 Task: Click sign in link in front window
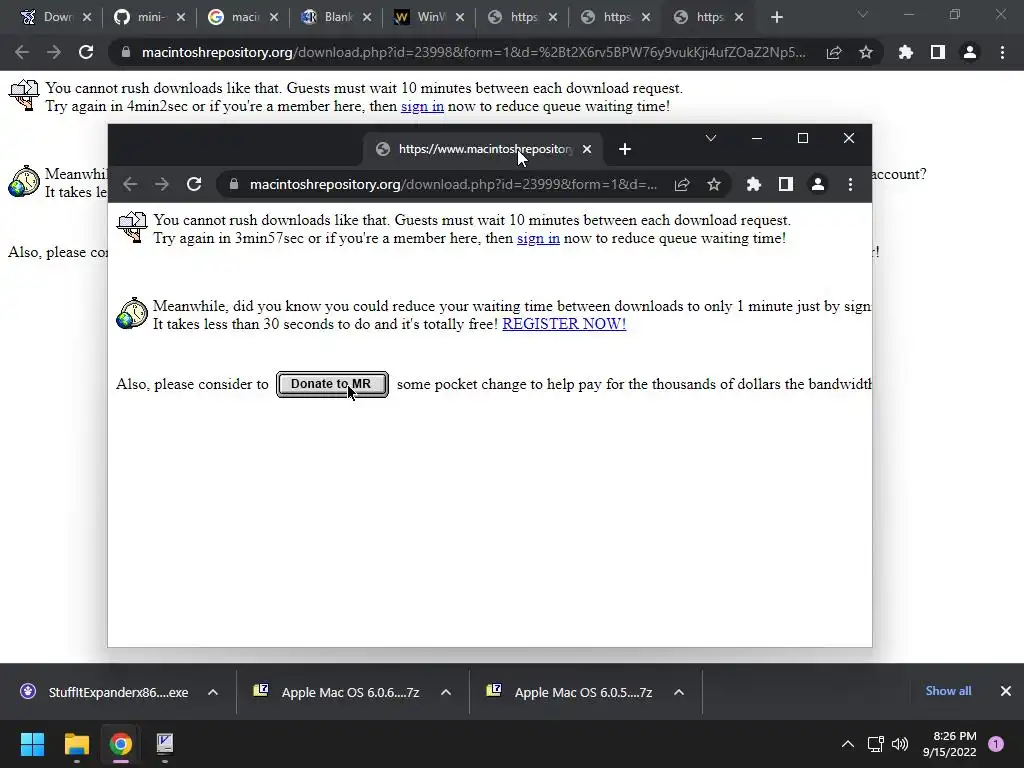tap(538, 238)
